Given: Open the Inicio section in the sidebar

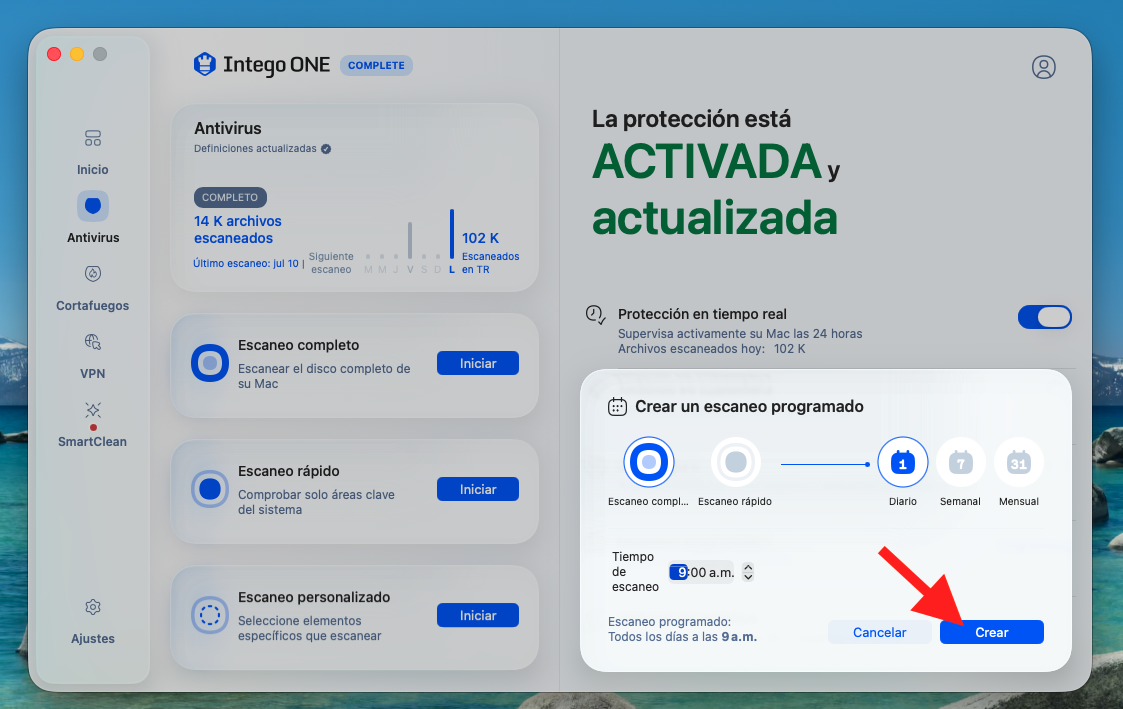Looking at the screenshot, I should click(92, 151).
